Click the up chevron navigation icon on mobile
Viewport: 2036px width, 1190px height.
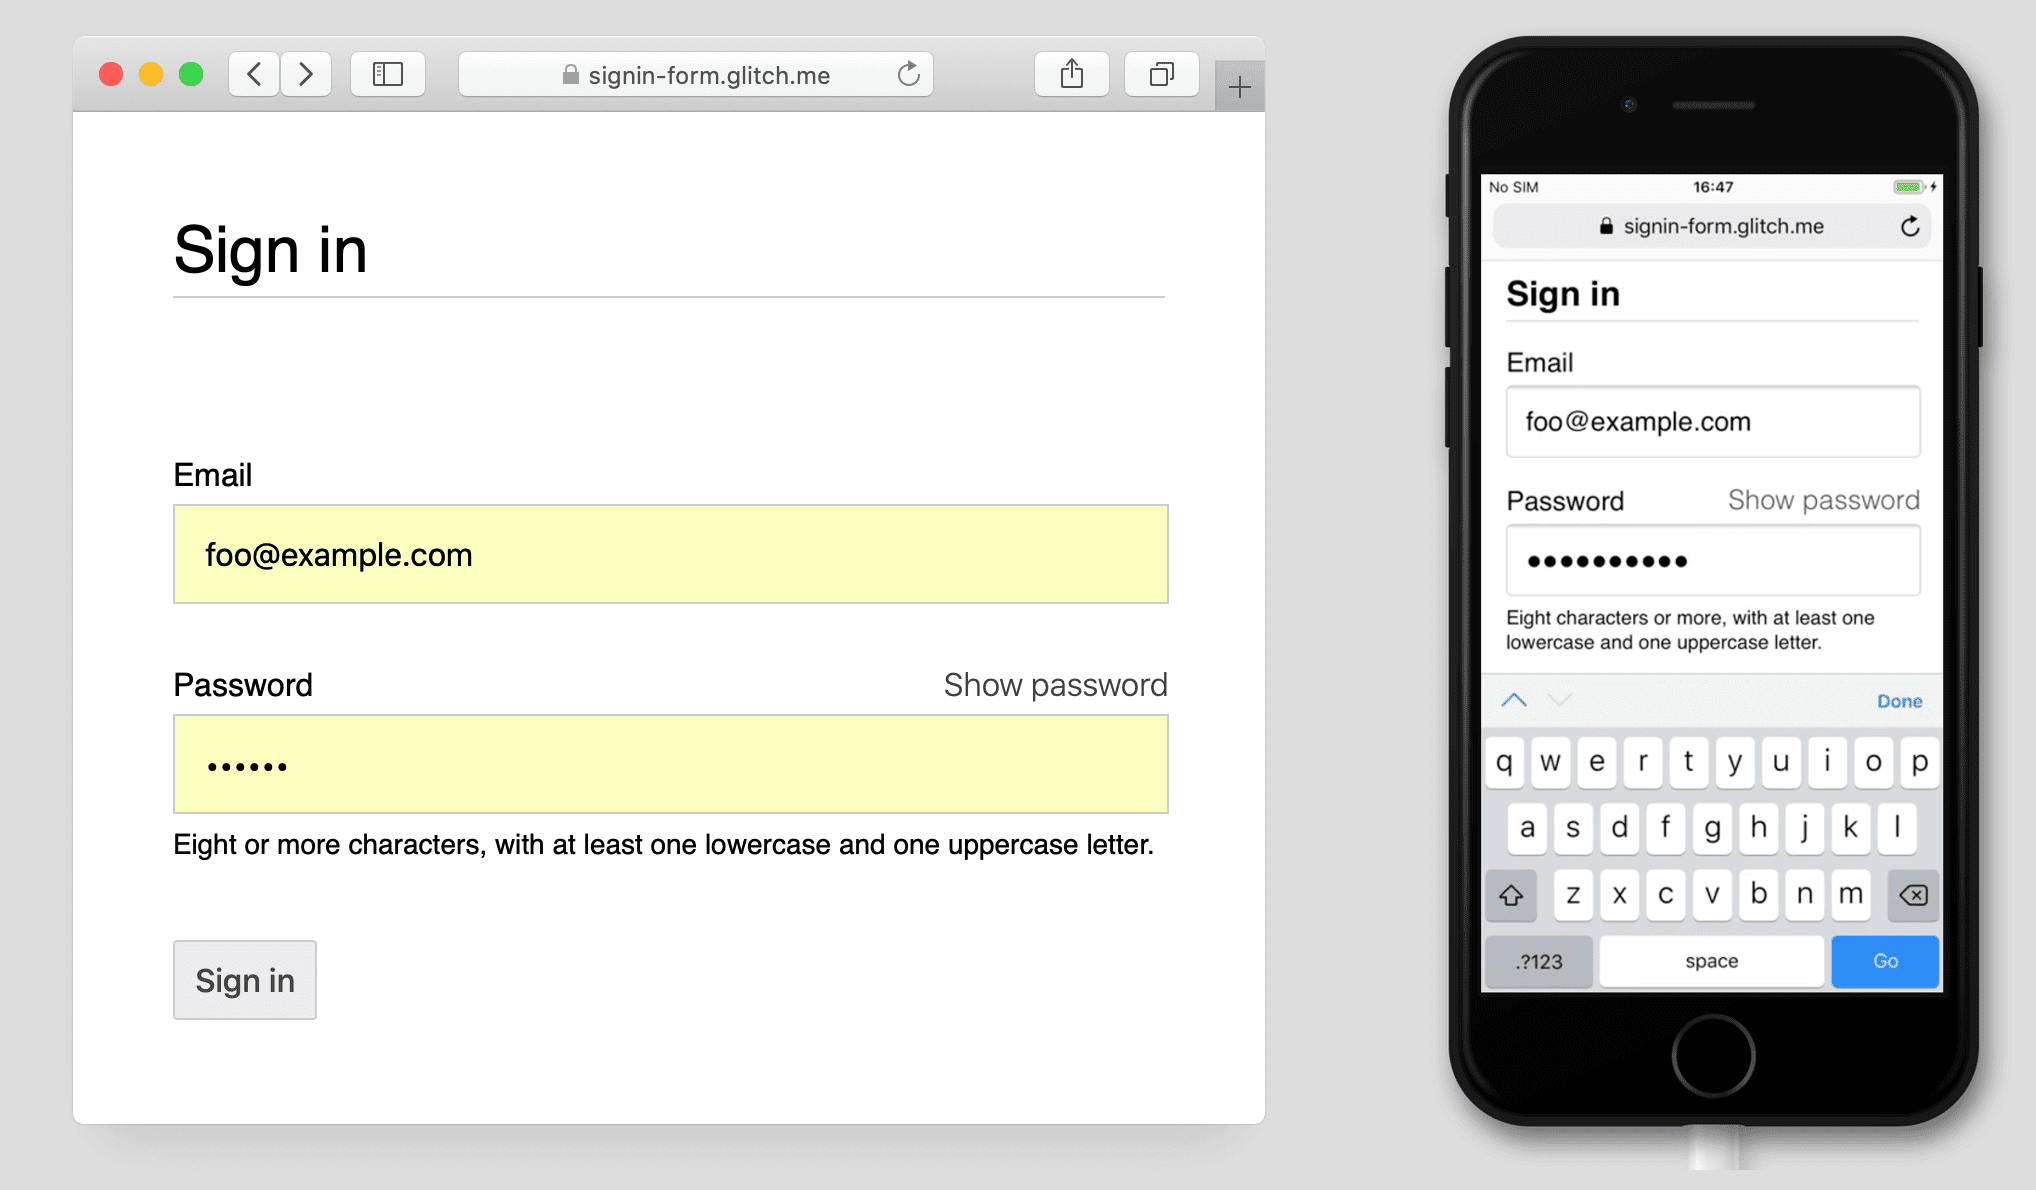tap(1514, 700)
